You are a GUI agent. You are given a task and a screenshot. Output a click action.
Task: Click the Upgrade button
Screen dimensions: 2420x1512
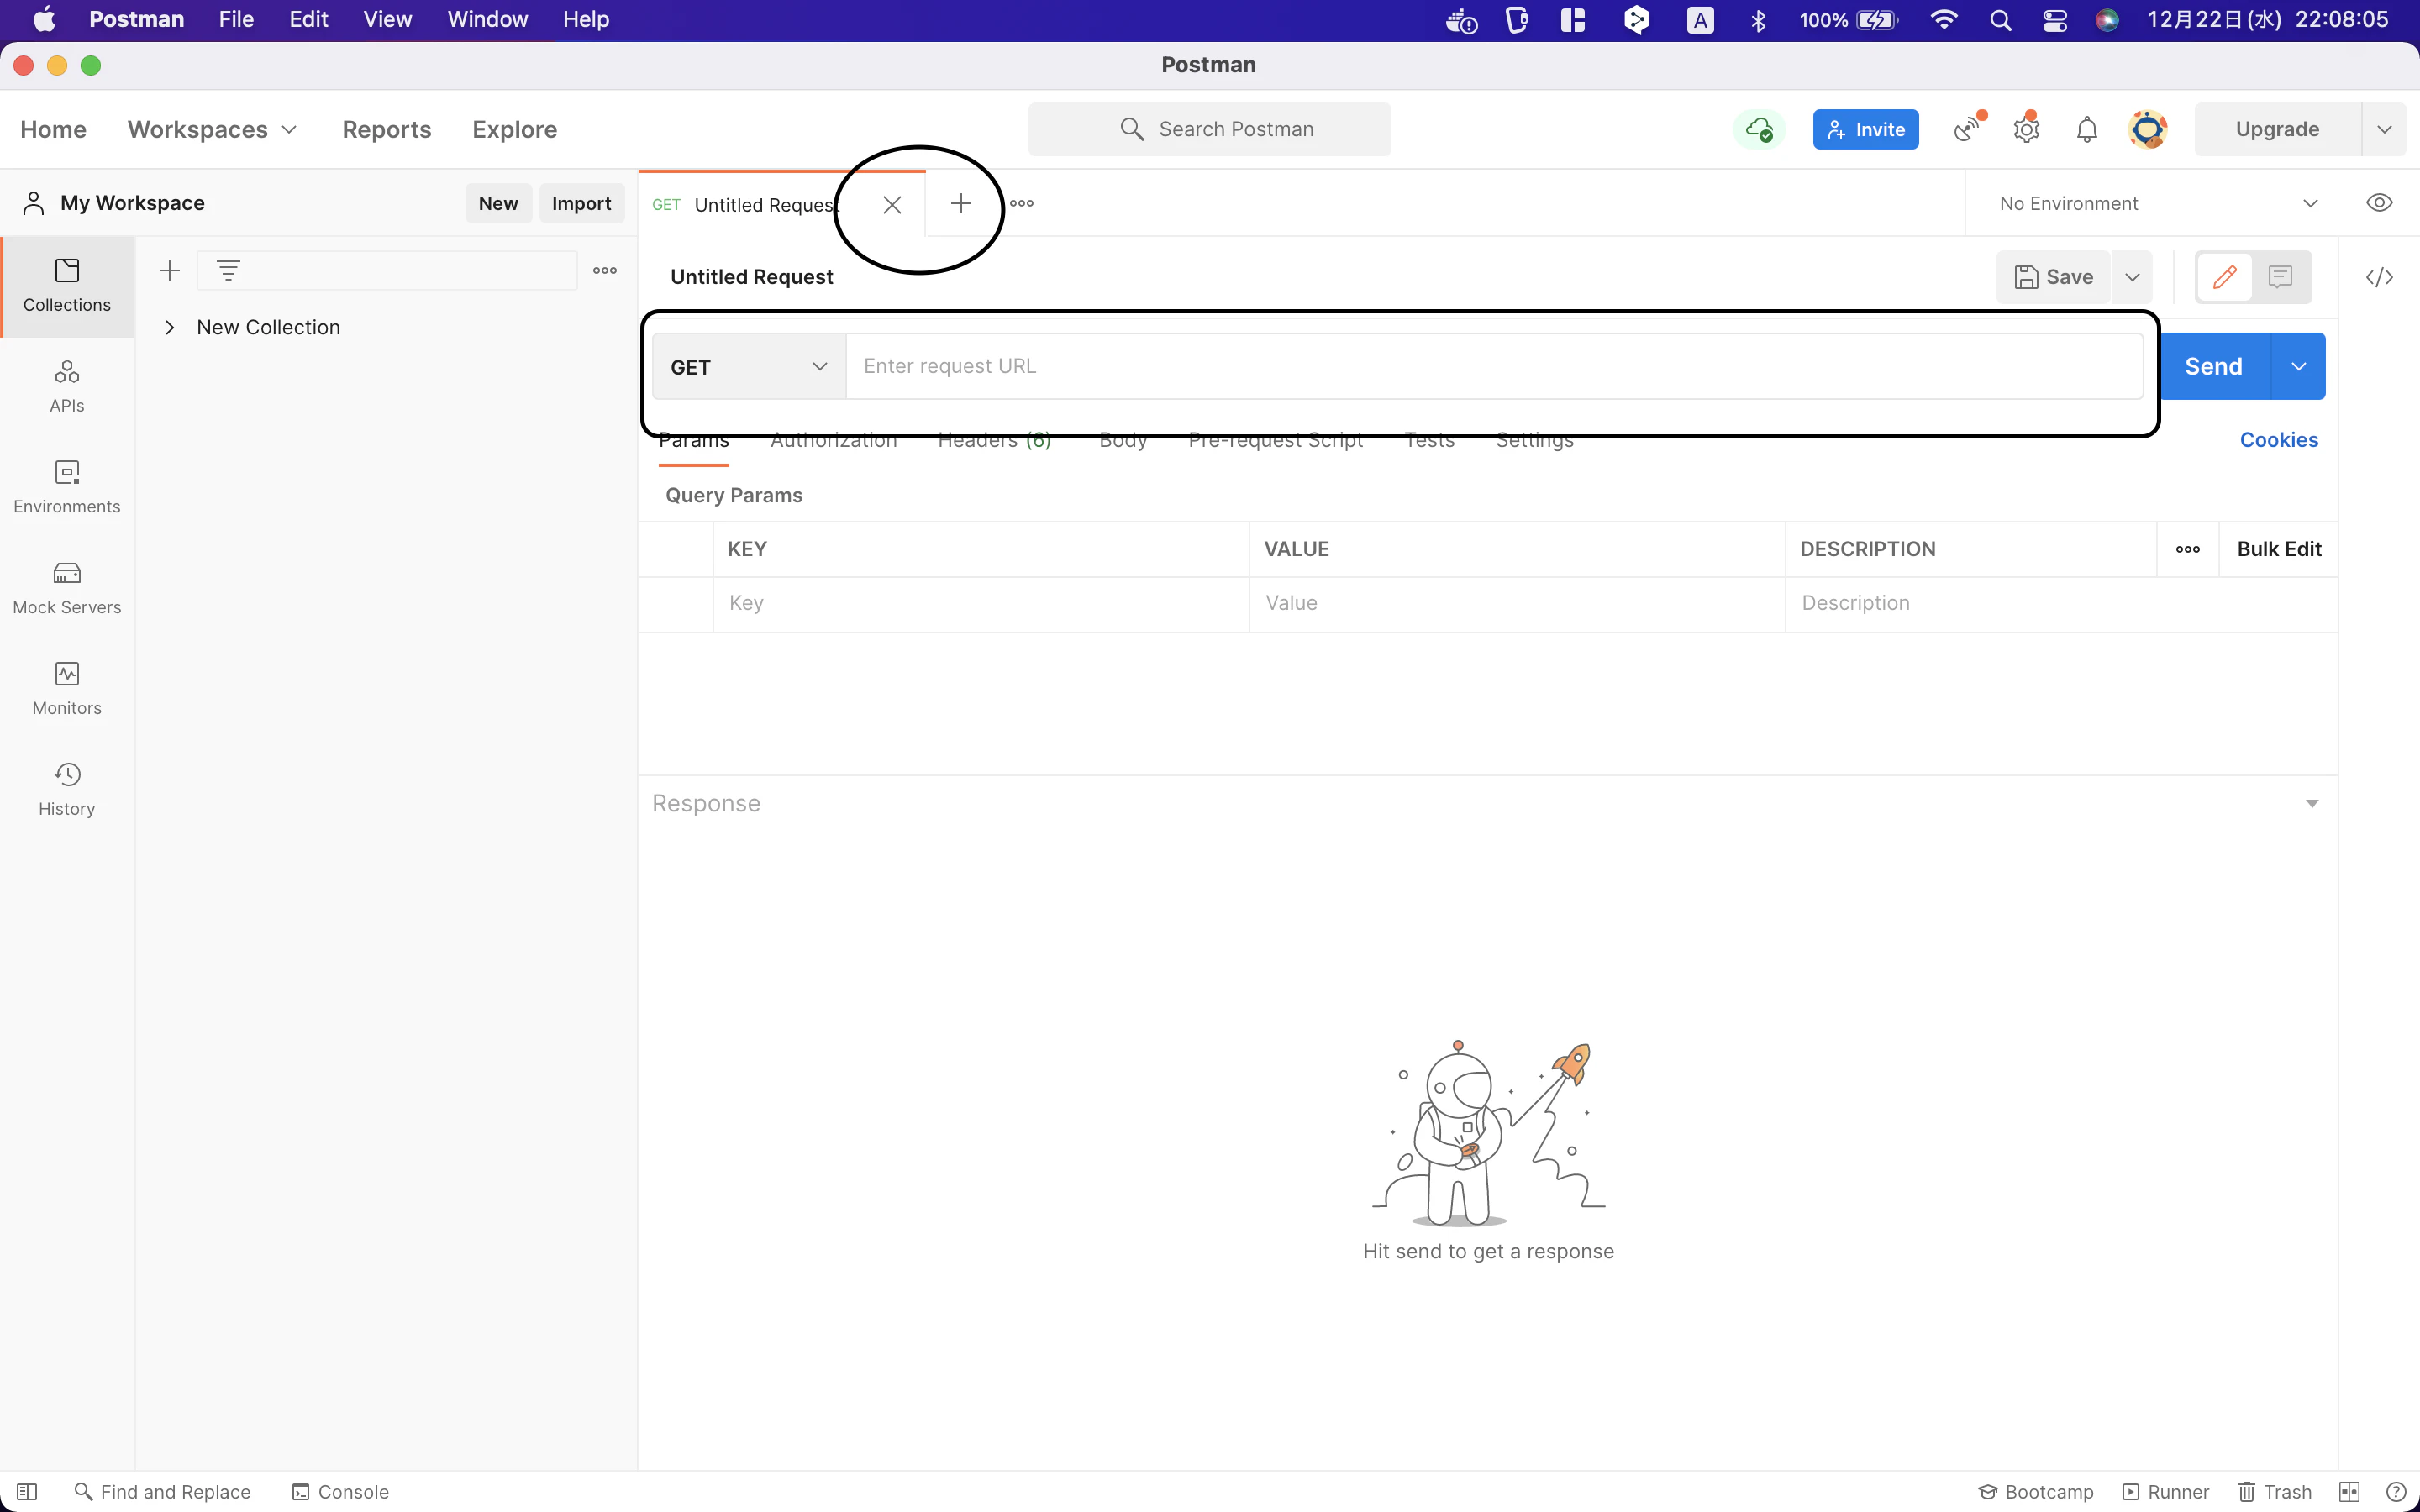(x=2277, y=129)
